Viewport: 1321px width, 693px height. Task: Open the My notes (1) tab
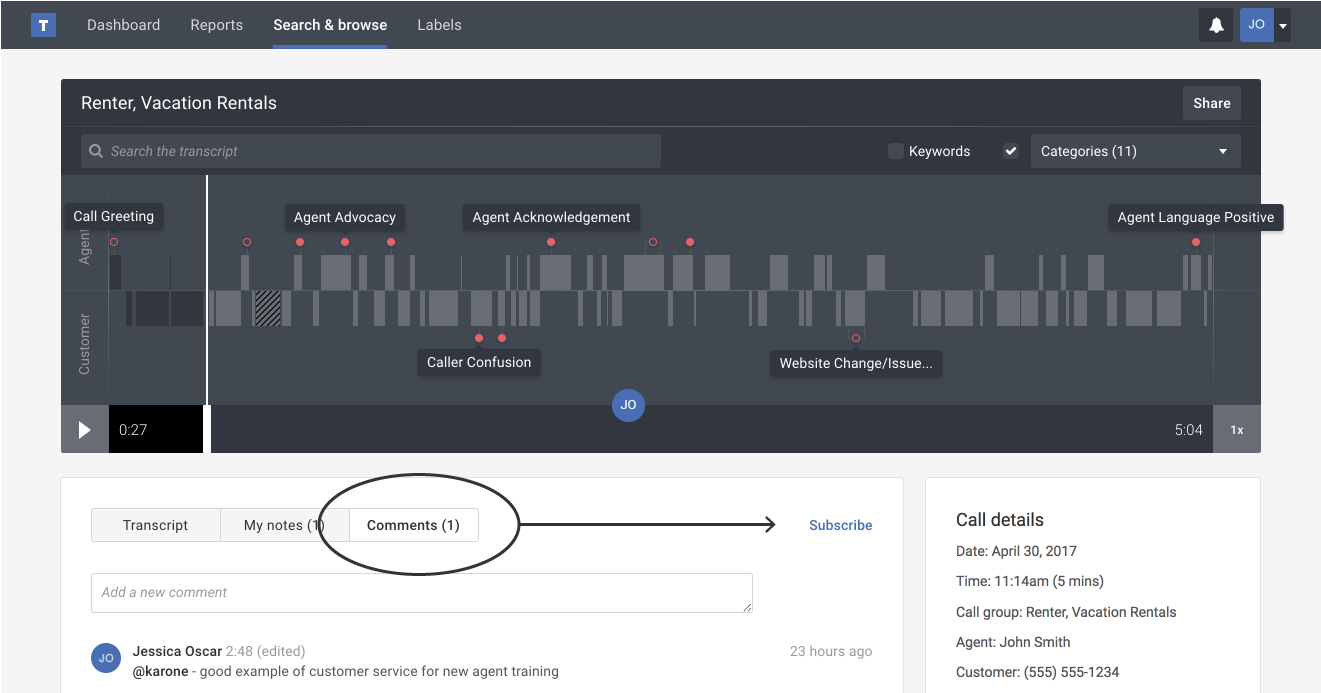click(x=284, y=525)
